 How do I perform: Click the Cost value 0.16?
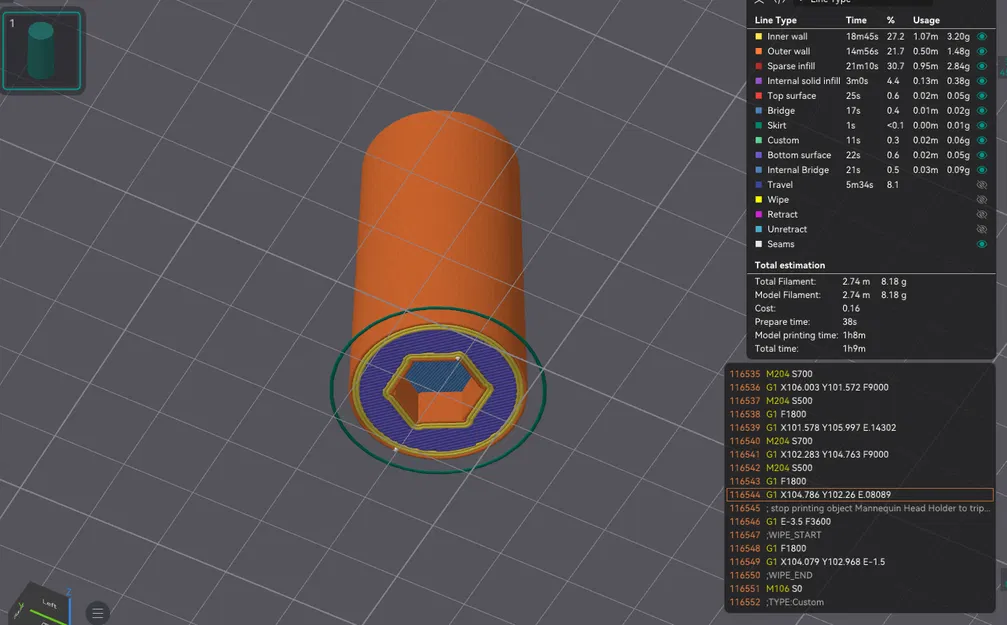pyautogui.click(x=851, y=308)
